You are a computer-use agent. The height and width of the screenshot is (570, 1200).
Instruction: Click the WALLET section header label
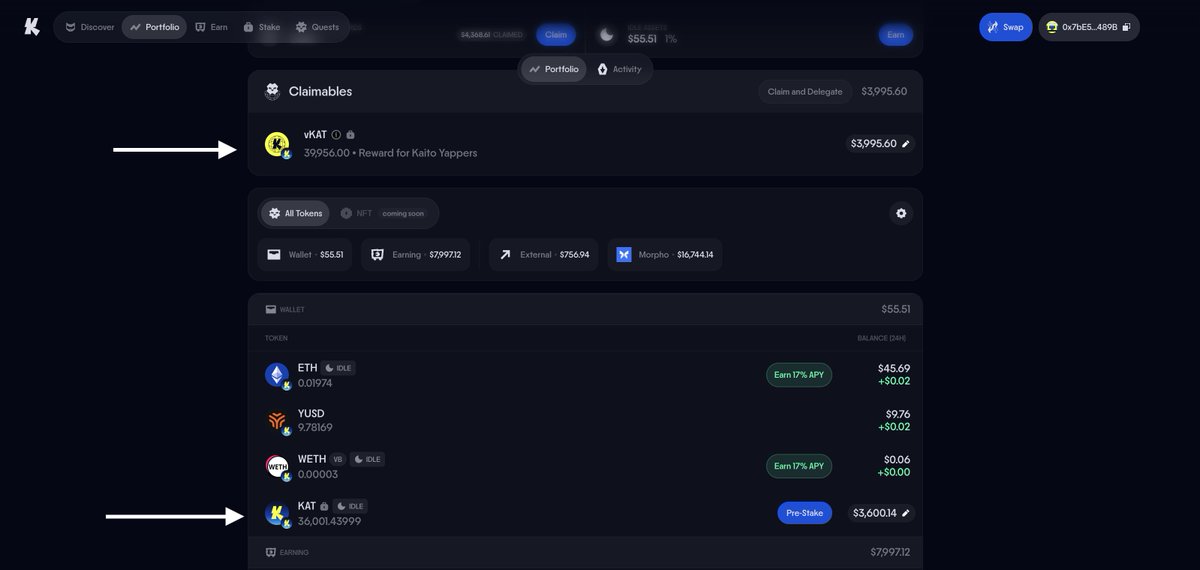click(x=285, y=310)
